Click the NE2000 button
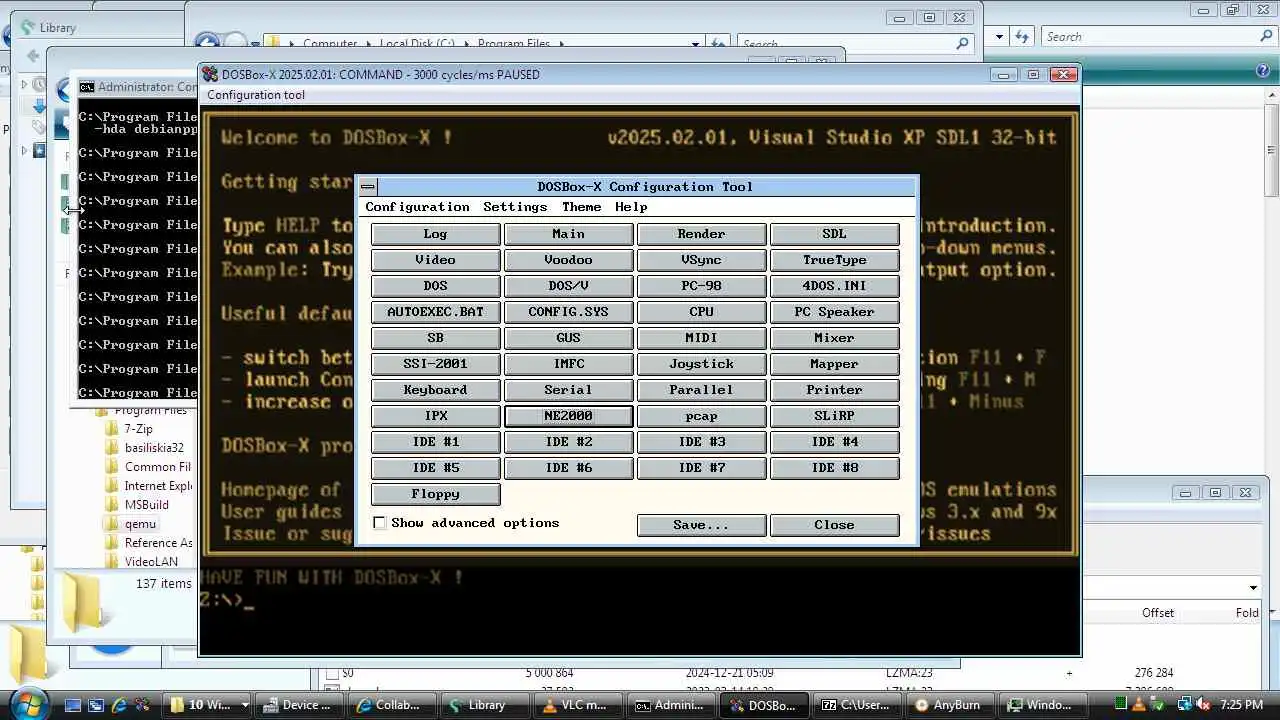1280x720 pixels. tap(568, 416)
